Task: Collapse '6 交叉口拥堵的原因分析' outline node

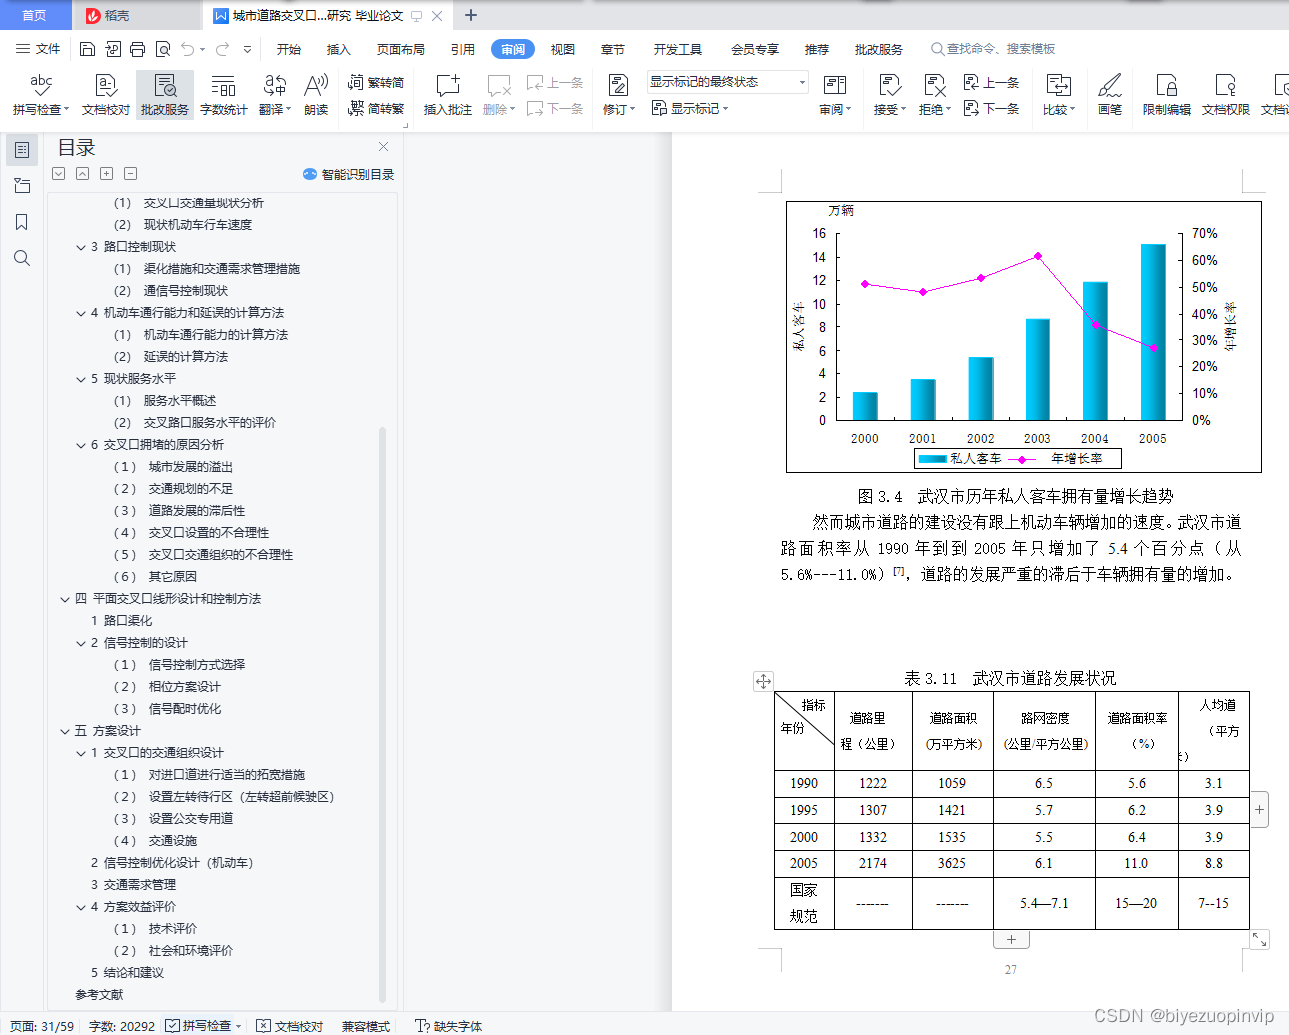Action: click(x=81, y=445)
